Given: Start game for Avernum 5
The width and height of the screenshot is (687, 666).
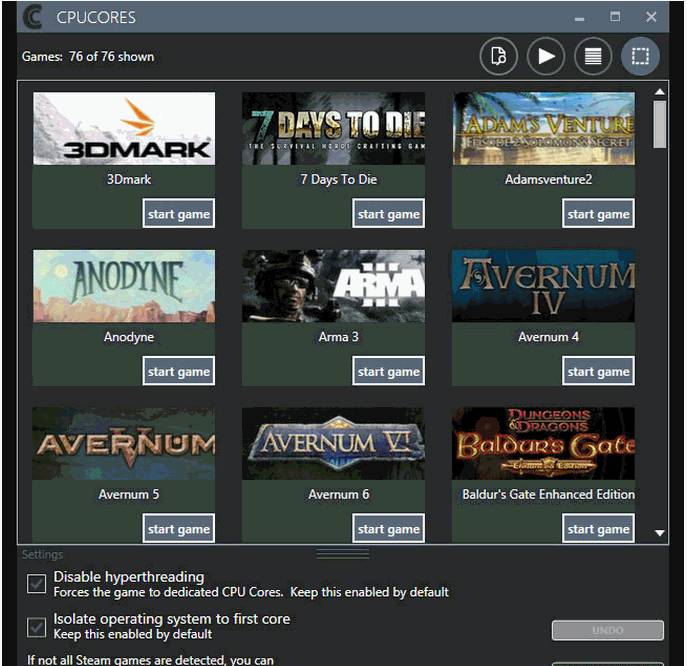Looking at the screenshot, I should pyautogui.click(x=179, y=528).
